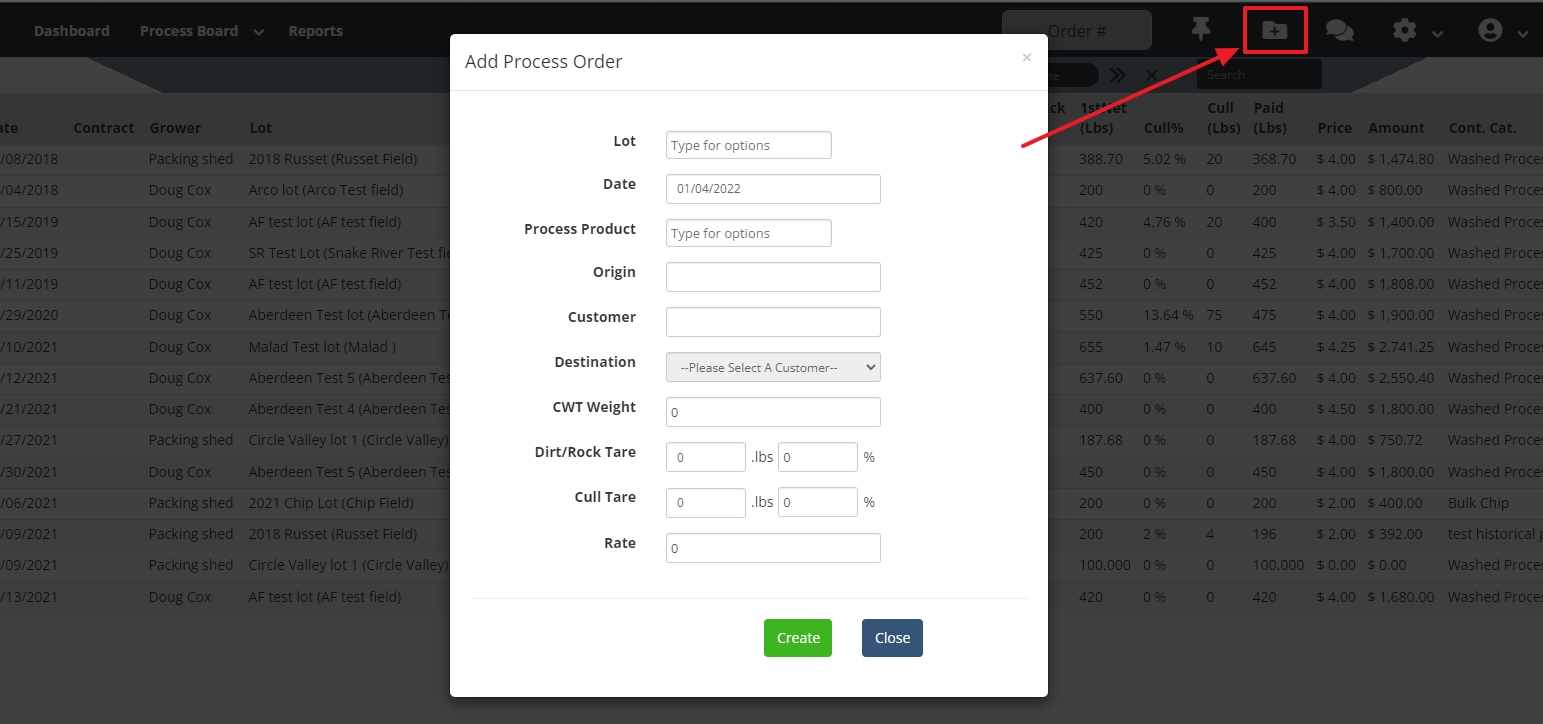Close the Add Process Order dialog via X
The image size is (1543, 724).
coord(1026,58)
